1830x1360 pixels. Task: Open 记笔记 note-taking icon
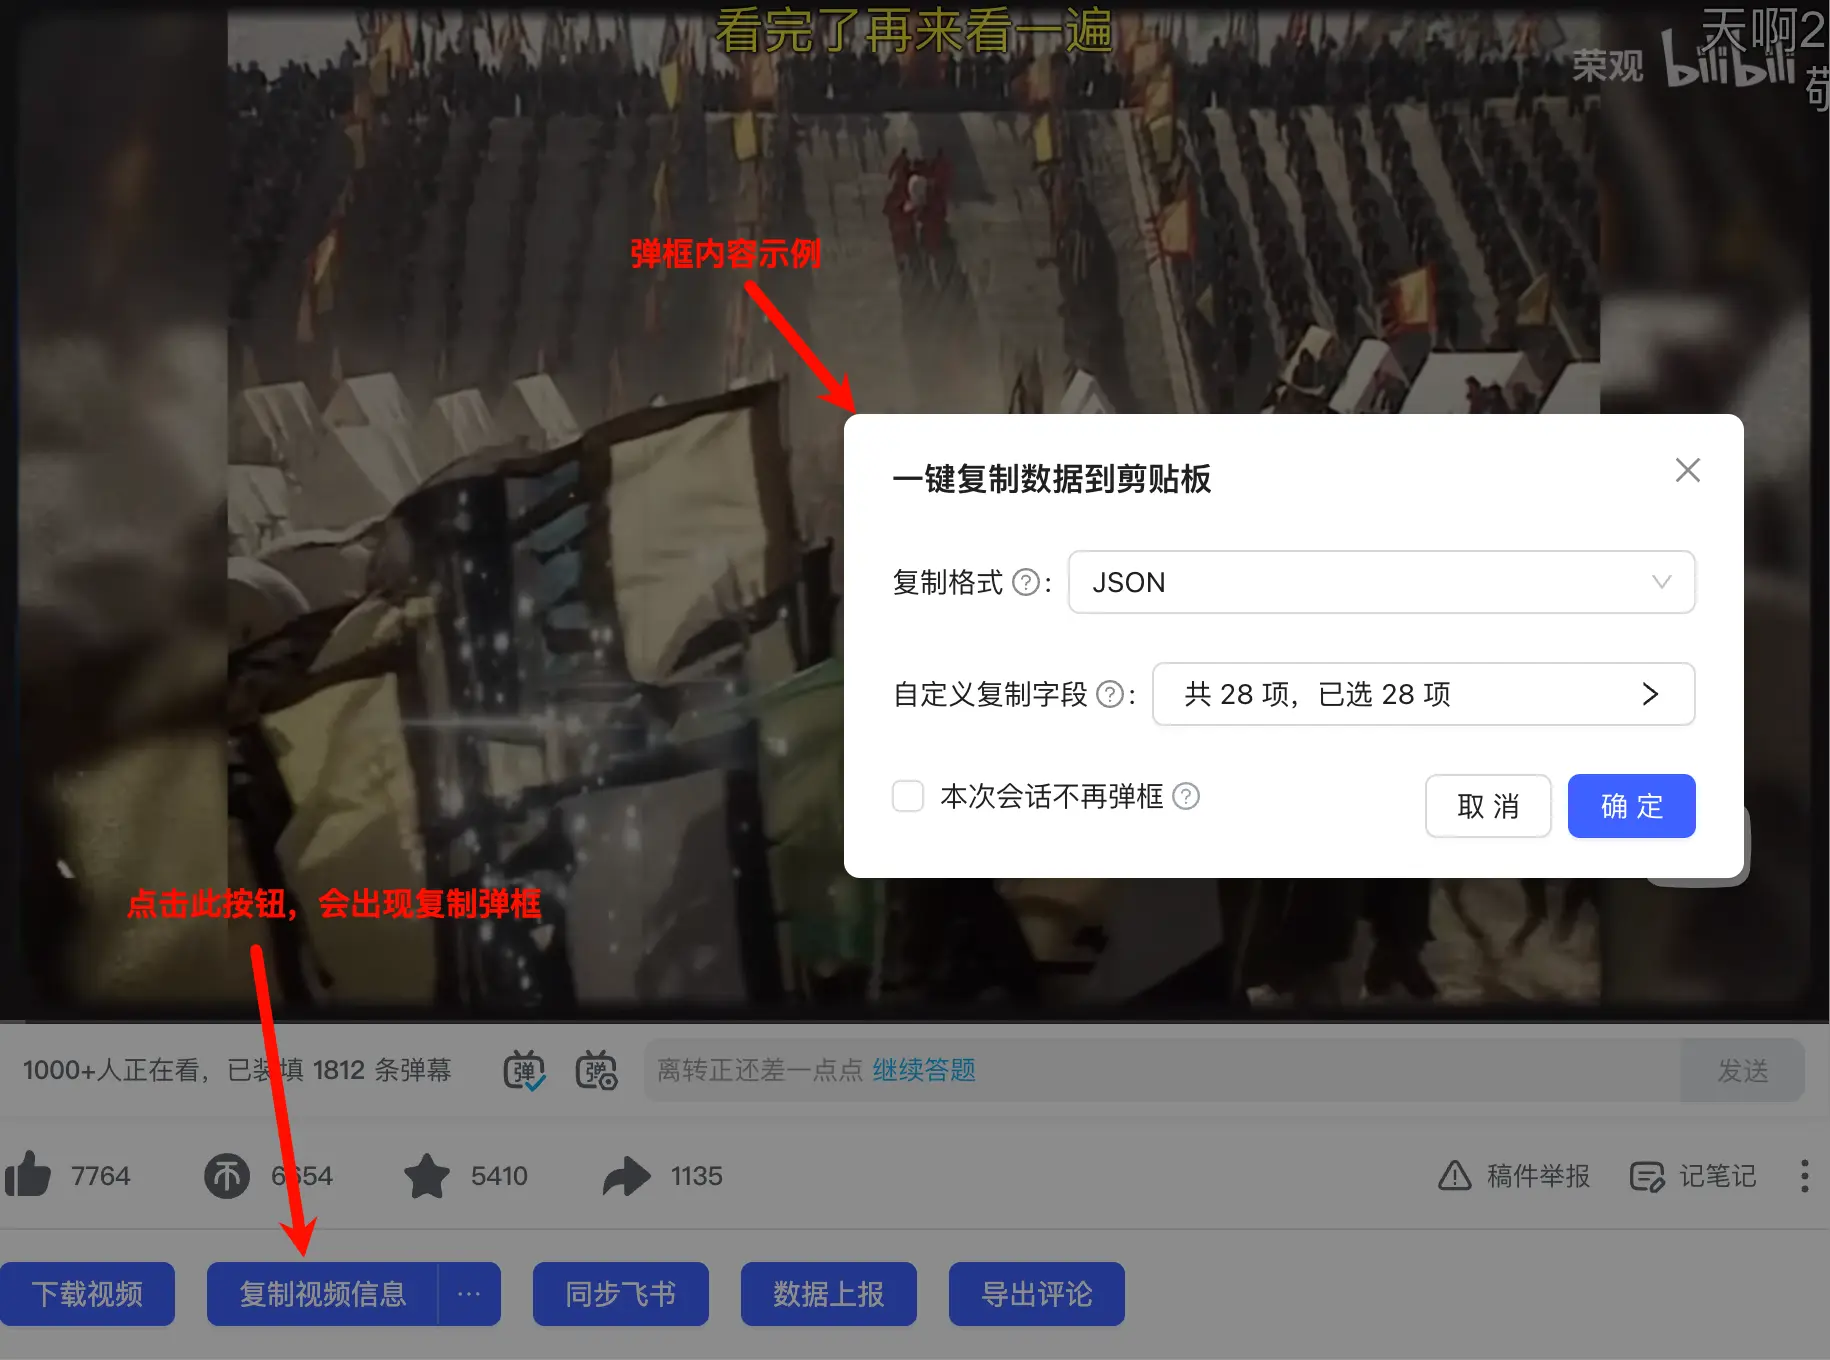1646,1177
